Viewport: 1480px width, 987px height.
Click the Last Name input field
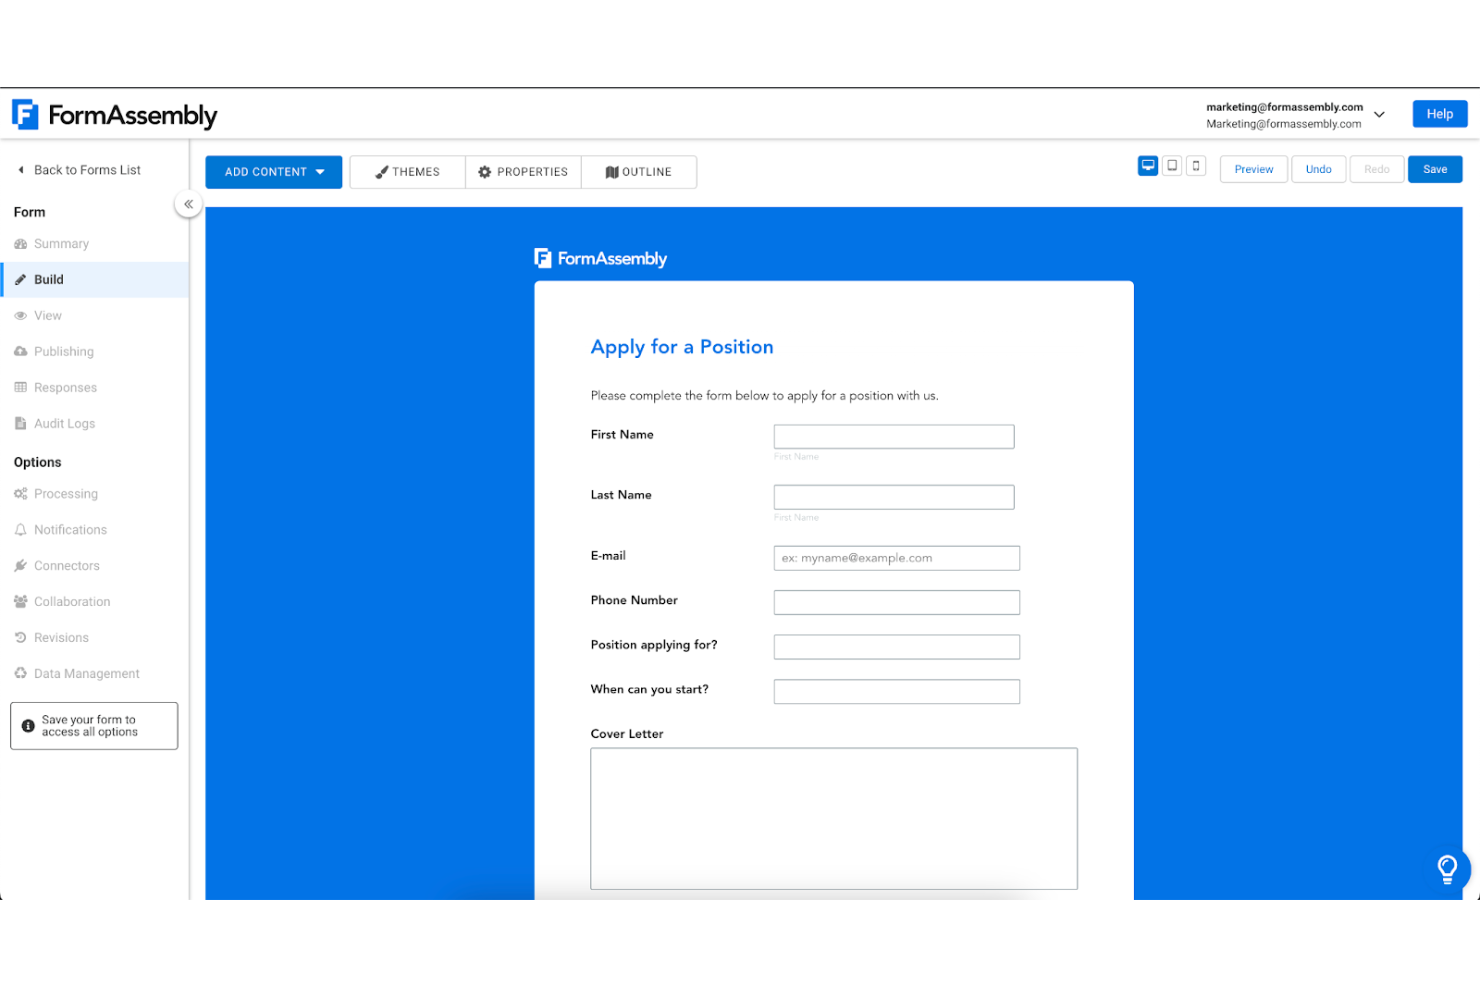(x=894, y=497)
